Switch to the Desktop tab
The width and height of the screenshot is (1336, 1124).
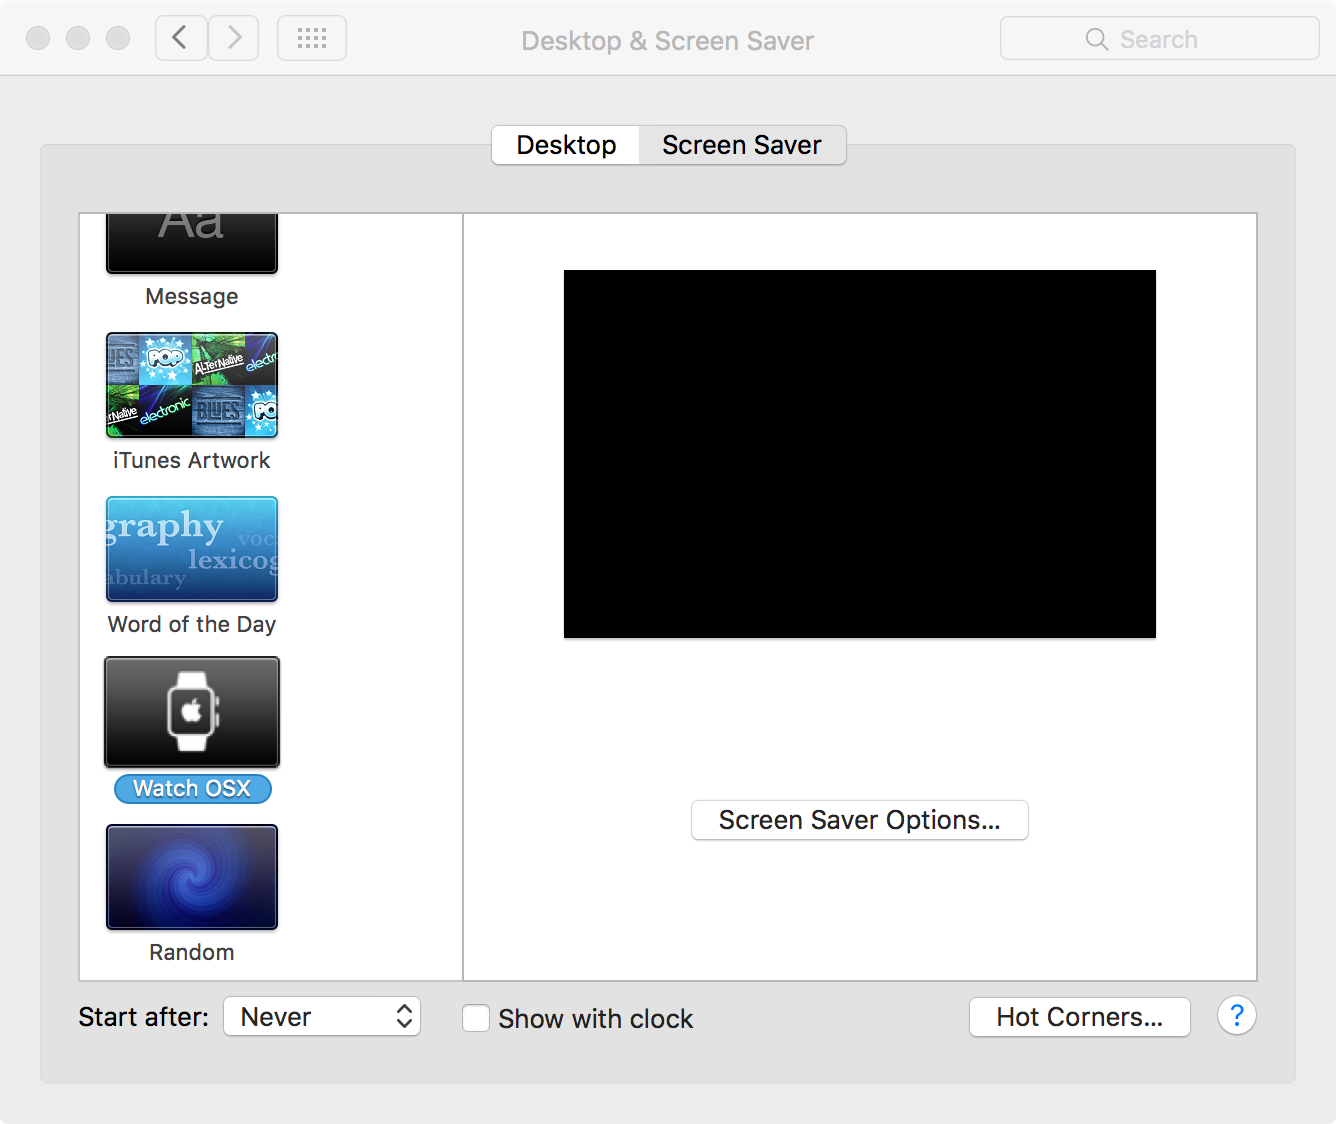coord(566,145)
